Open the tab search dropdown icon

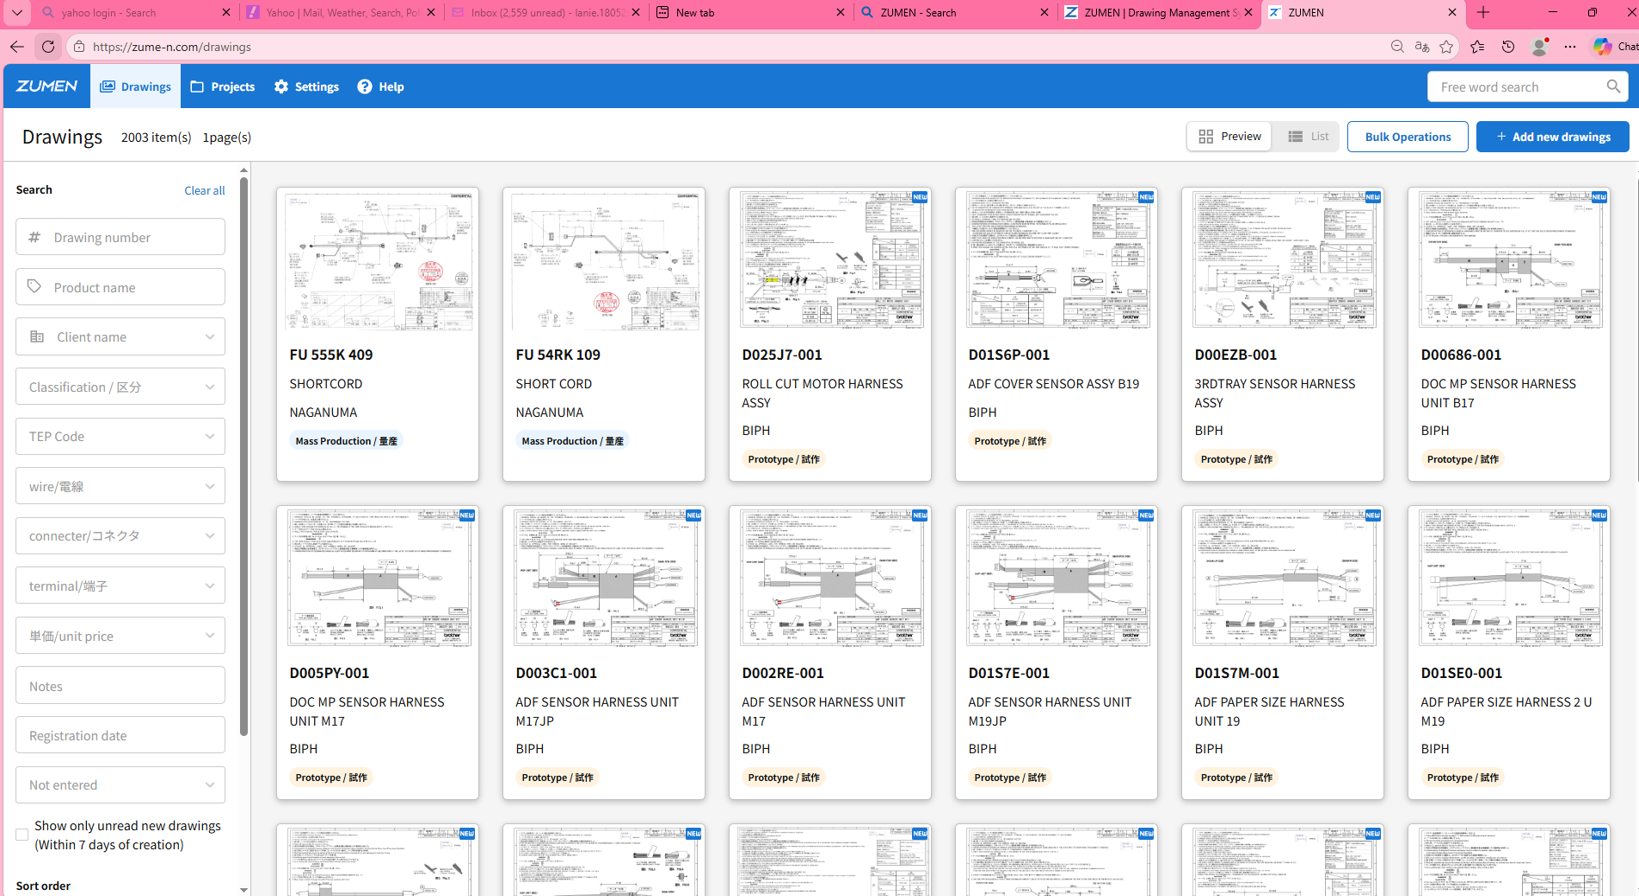(x=17, y=13)
